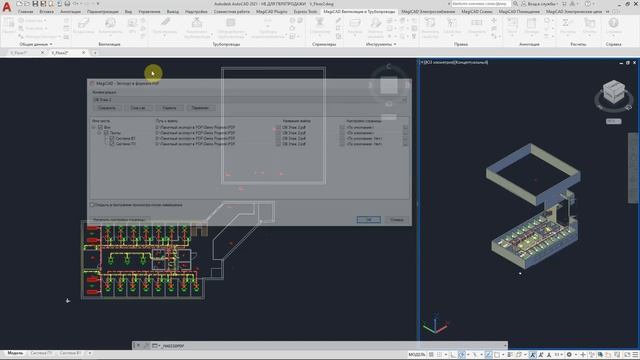Viewport: 640px width, 360px height.
Task: Click the workspace switching gear icon
Action: pos(569,355)
